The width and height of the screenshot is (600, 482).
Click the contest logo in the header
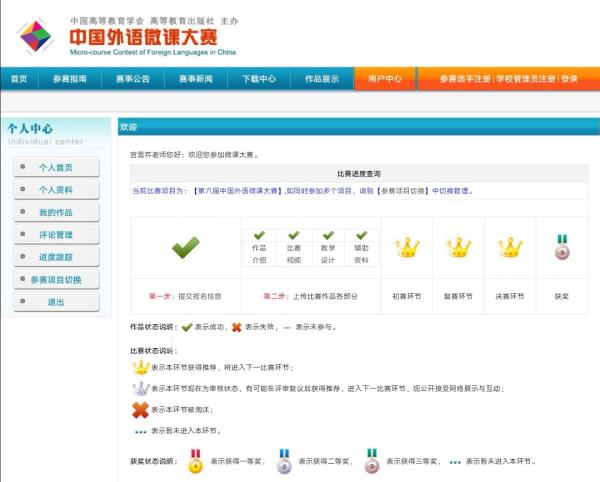[x=36, y=37]
